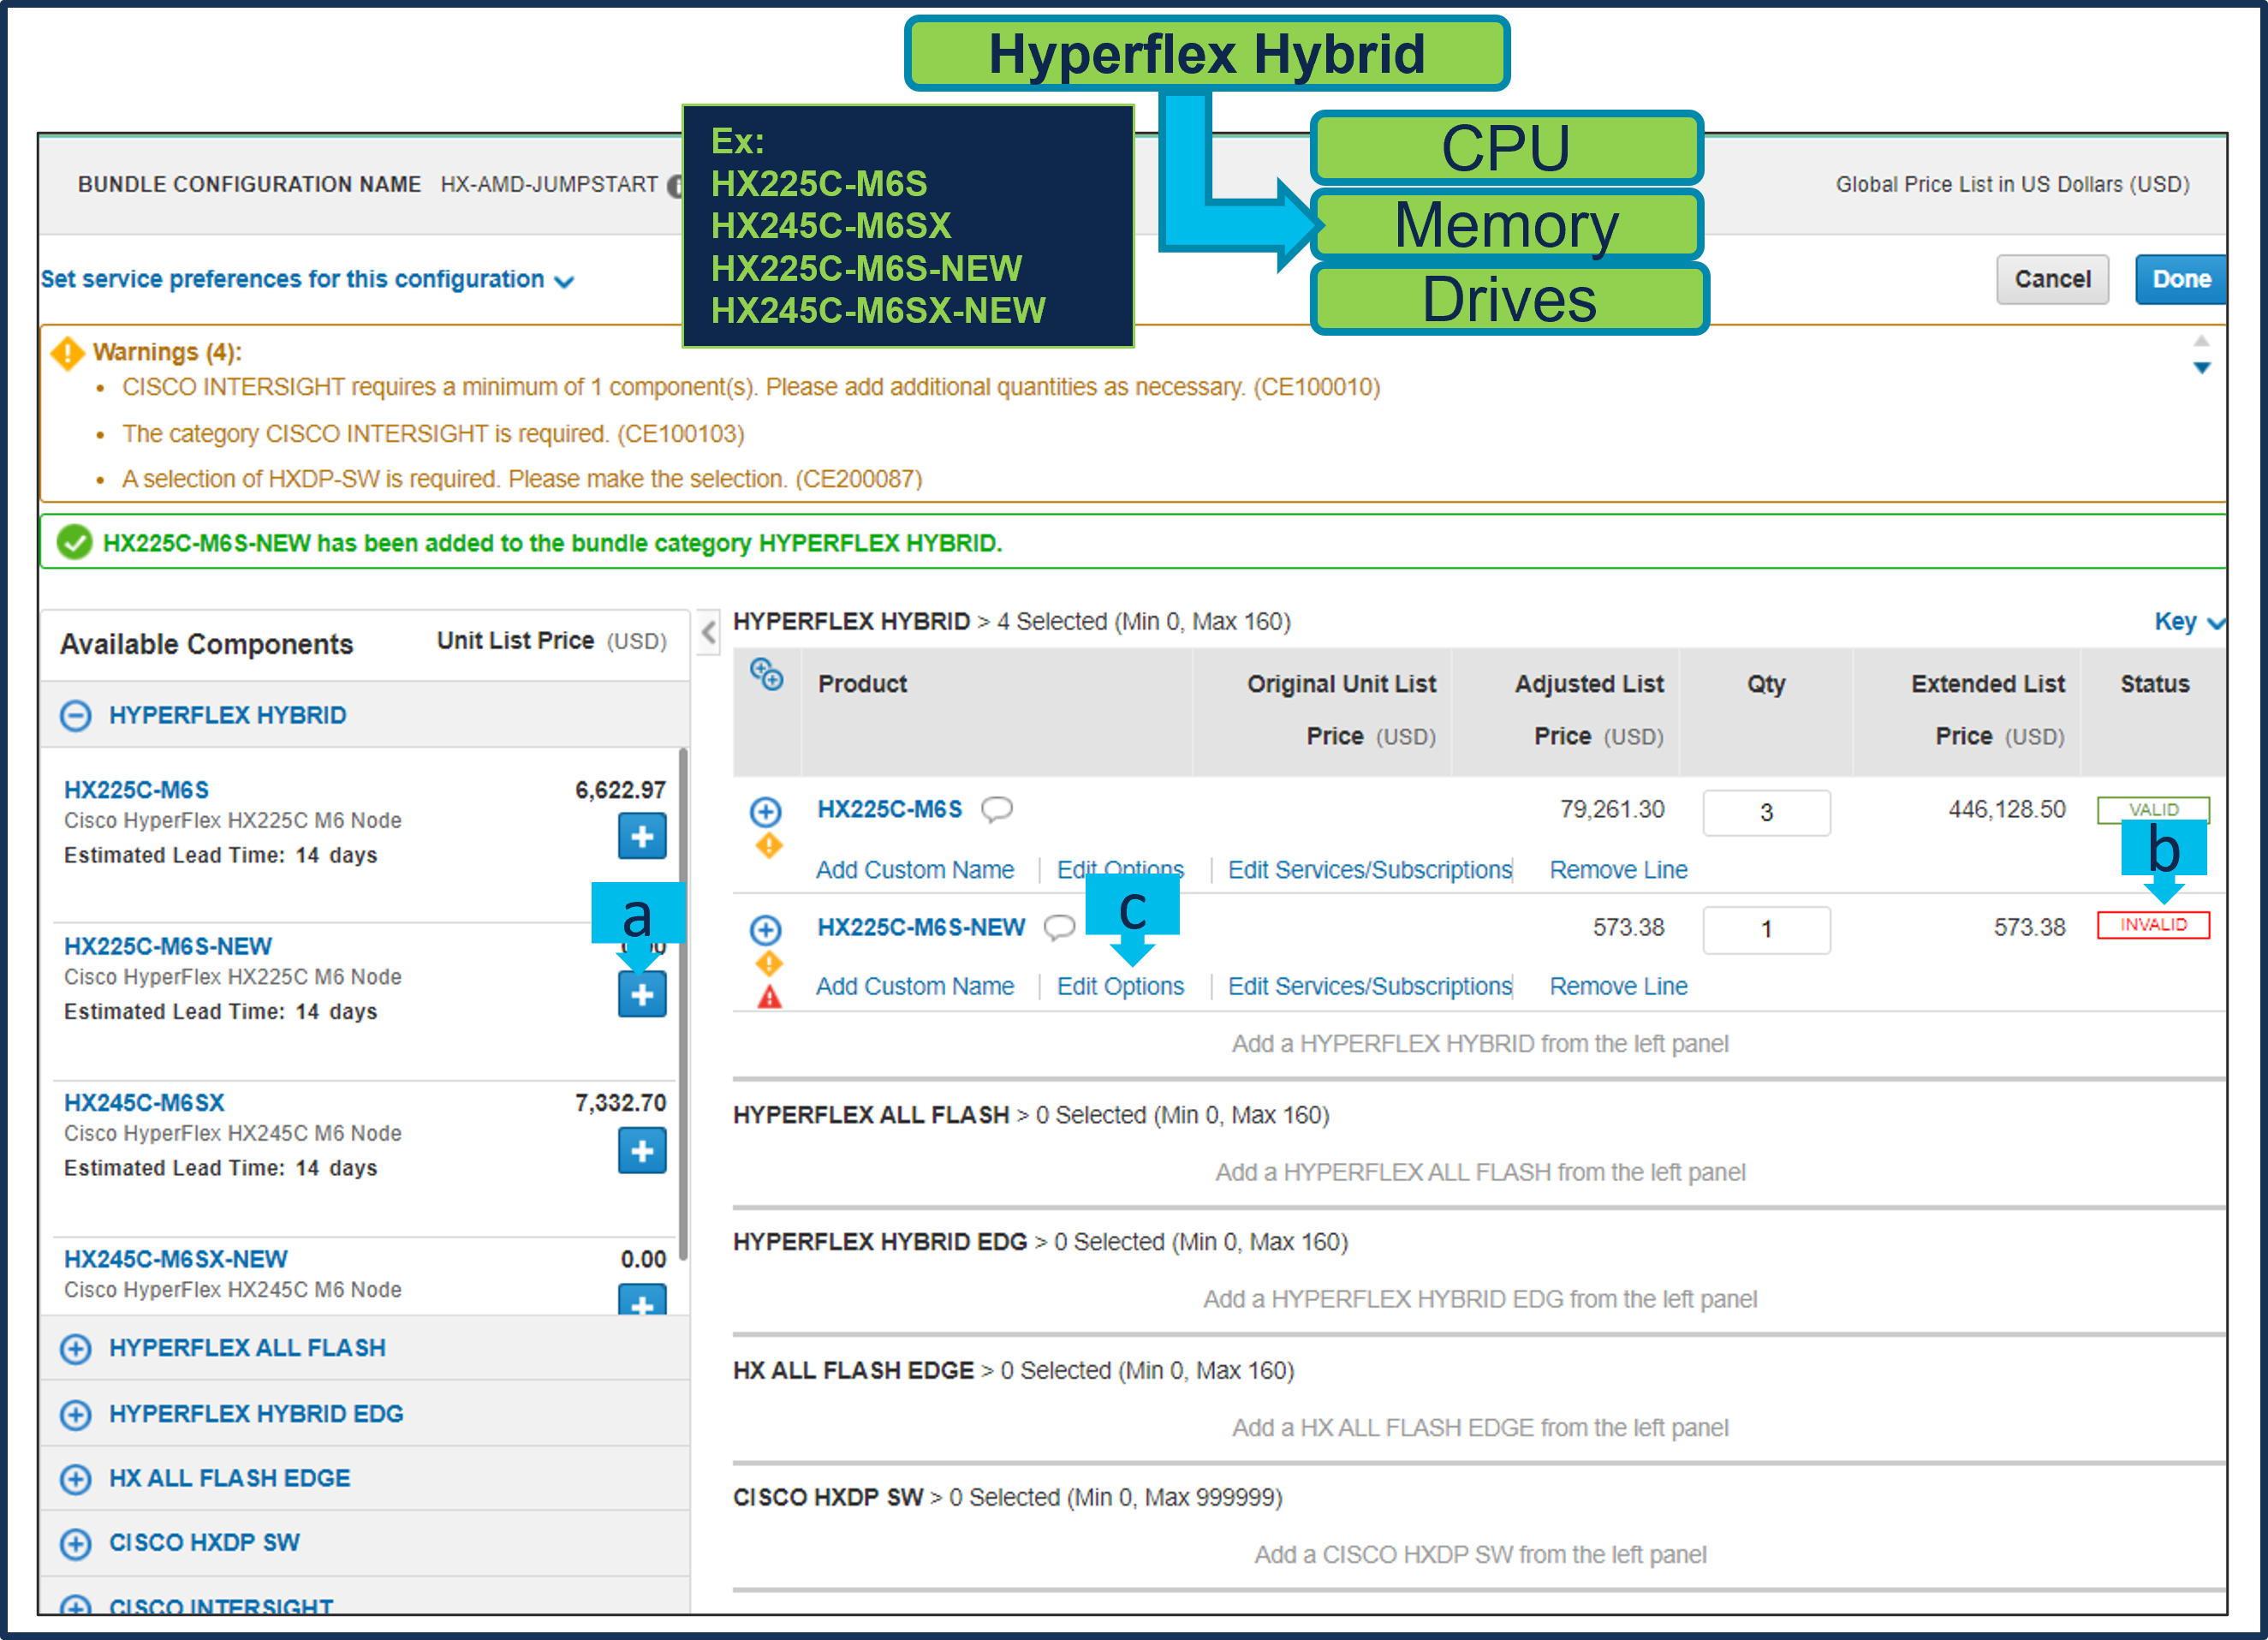Collapse left panel with arrow handle
The height and width of the screenshot is (1640, 2268).
coord(708,632)
